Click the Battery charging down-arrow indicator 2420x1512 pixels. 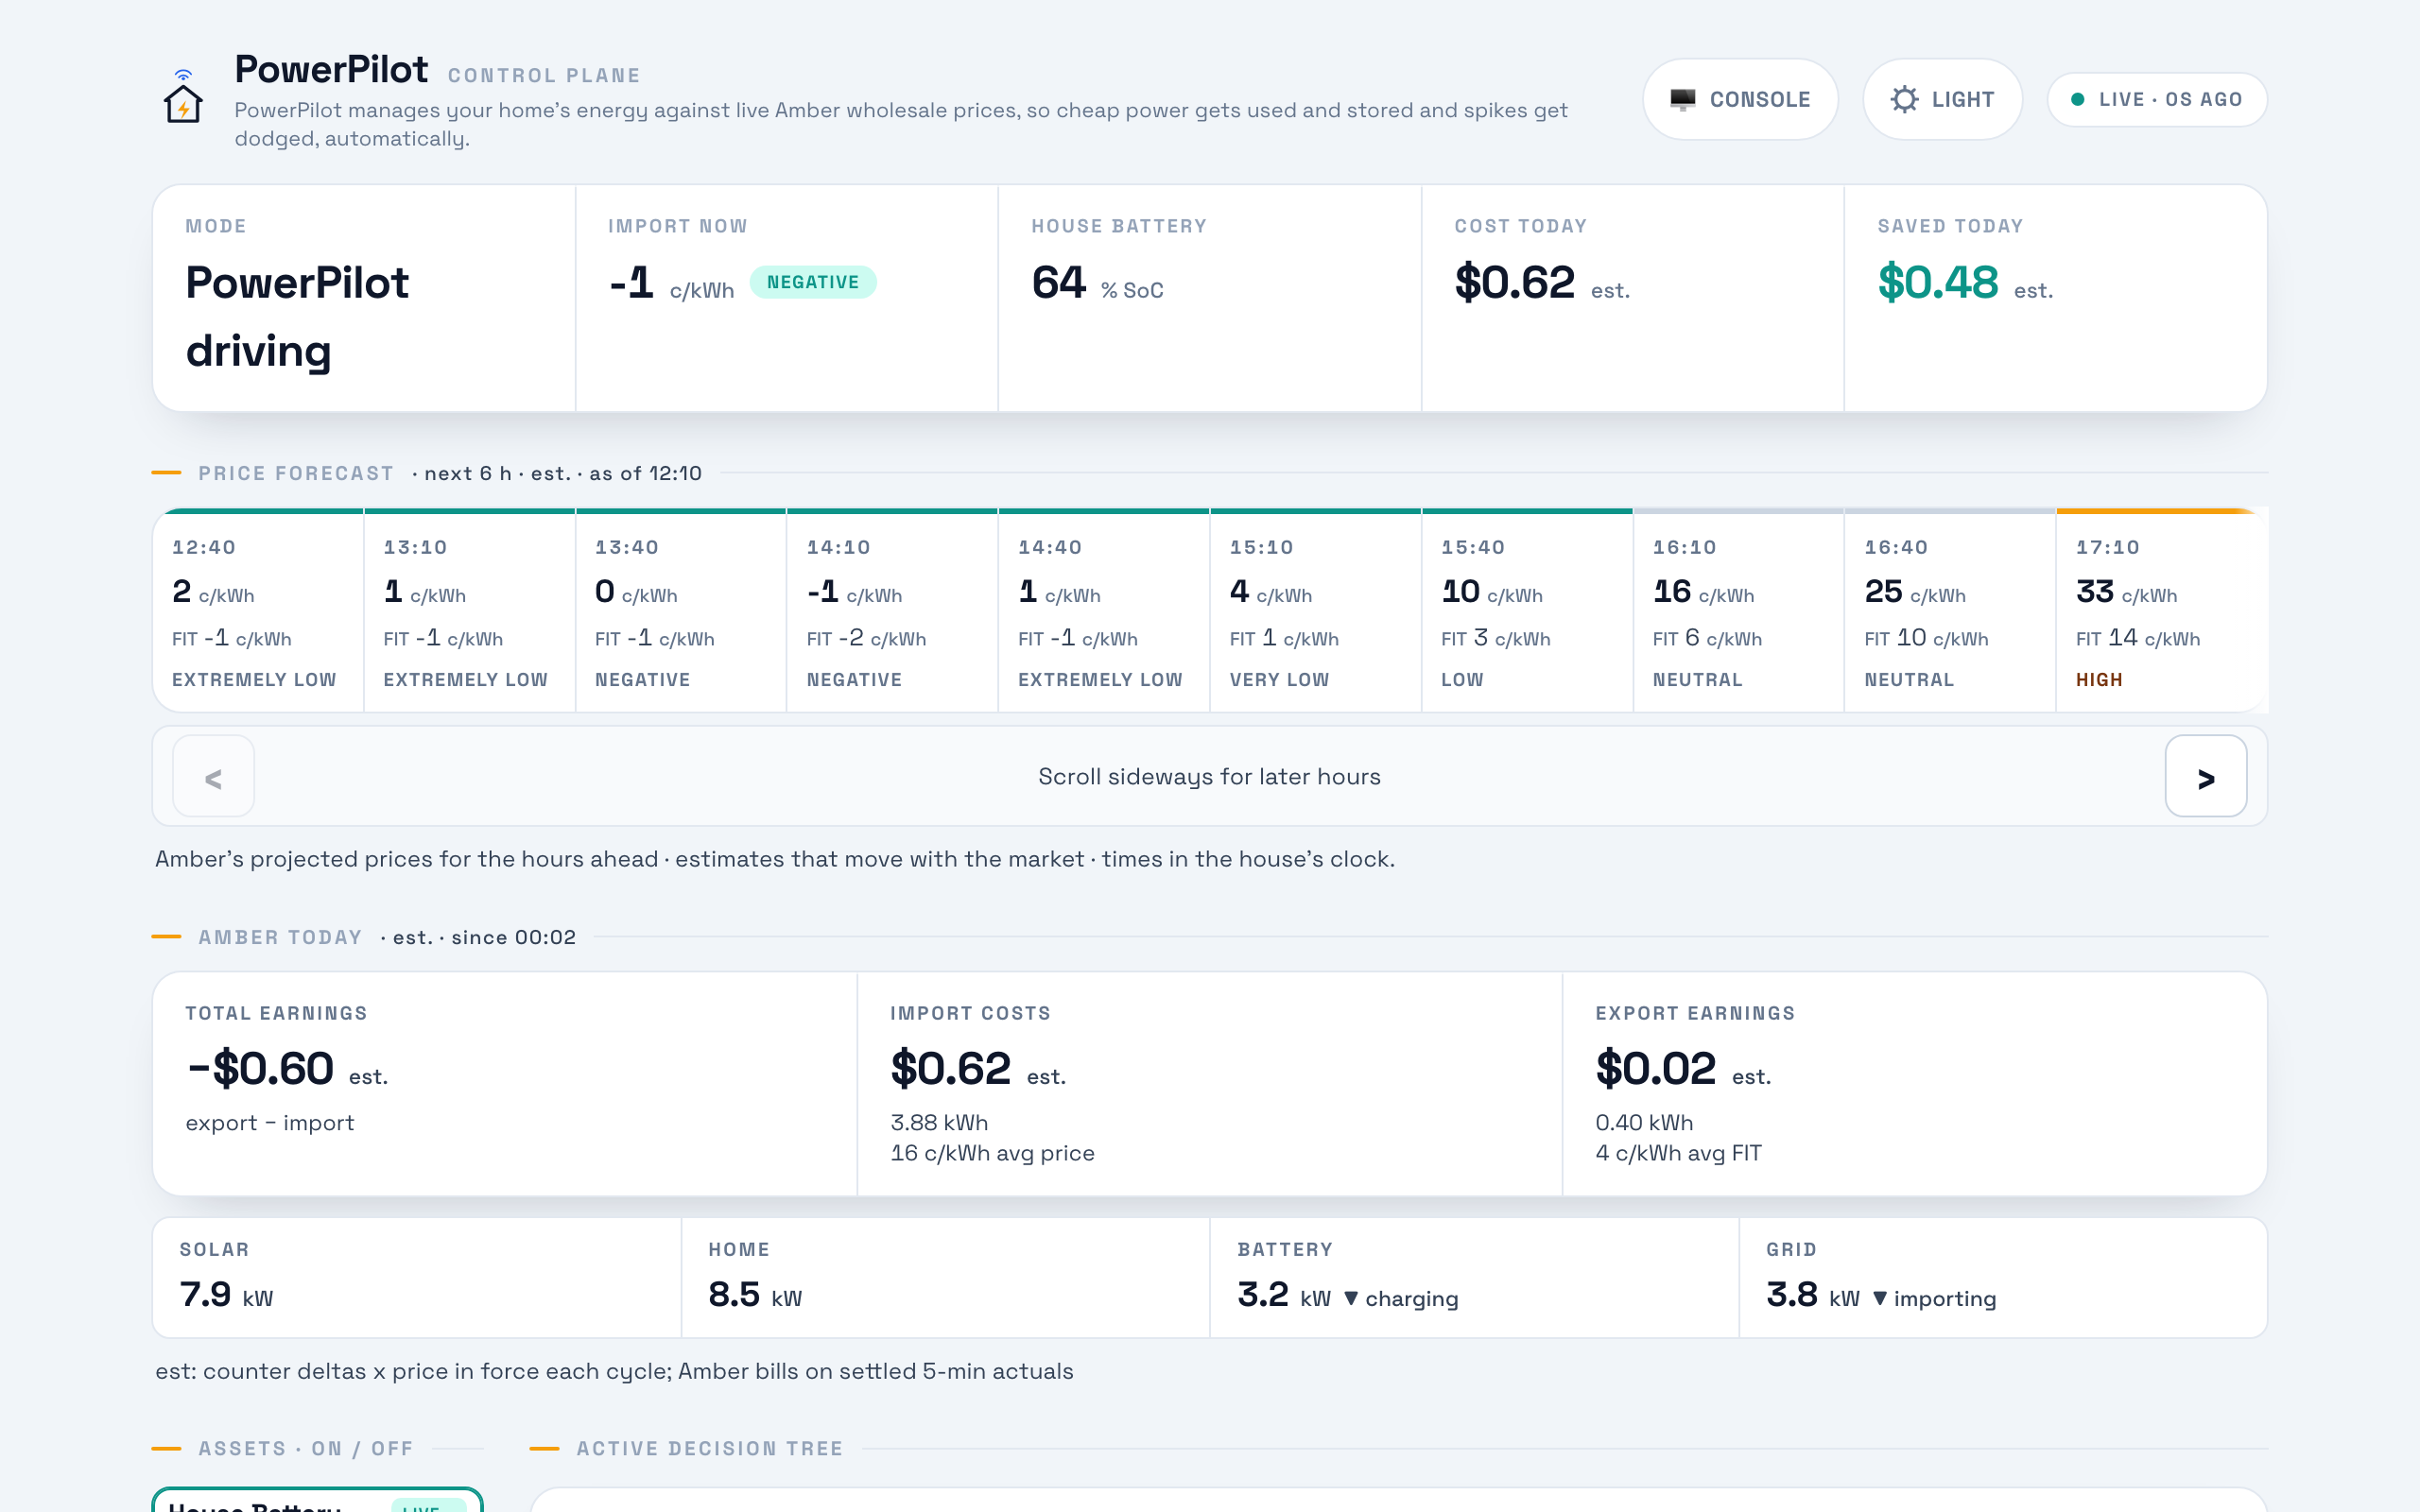(1351, 1298)
